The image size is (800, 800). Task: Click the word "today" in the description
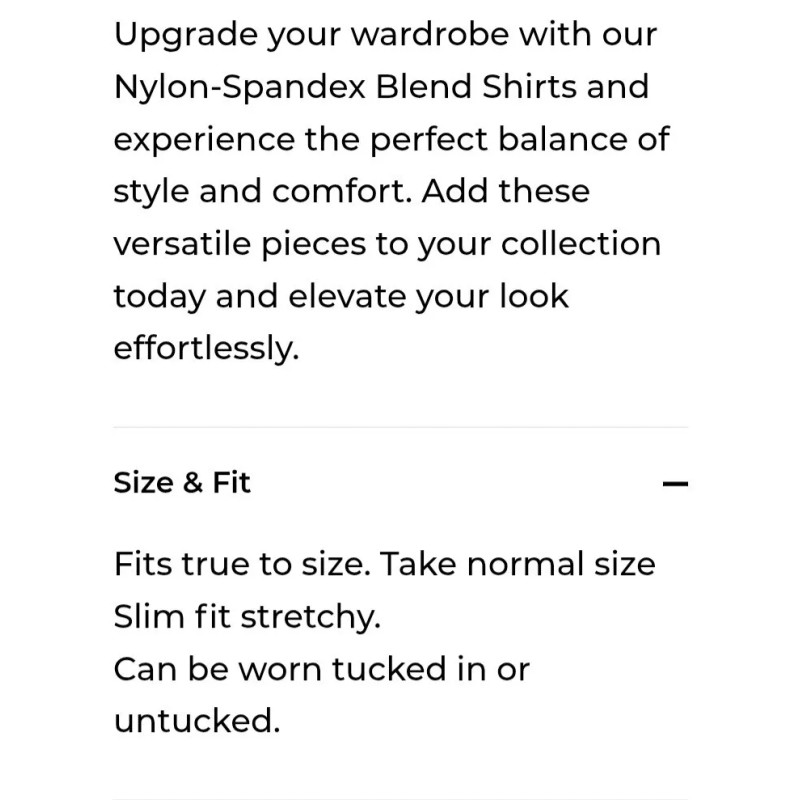(162, 296)
